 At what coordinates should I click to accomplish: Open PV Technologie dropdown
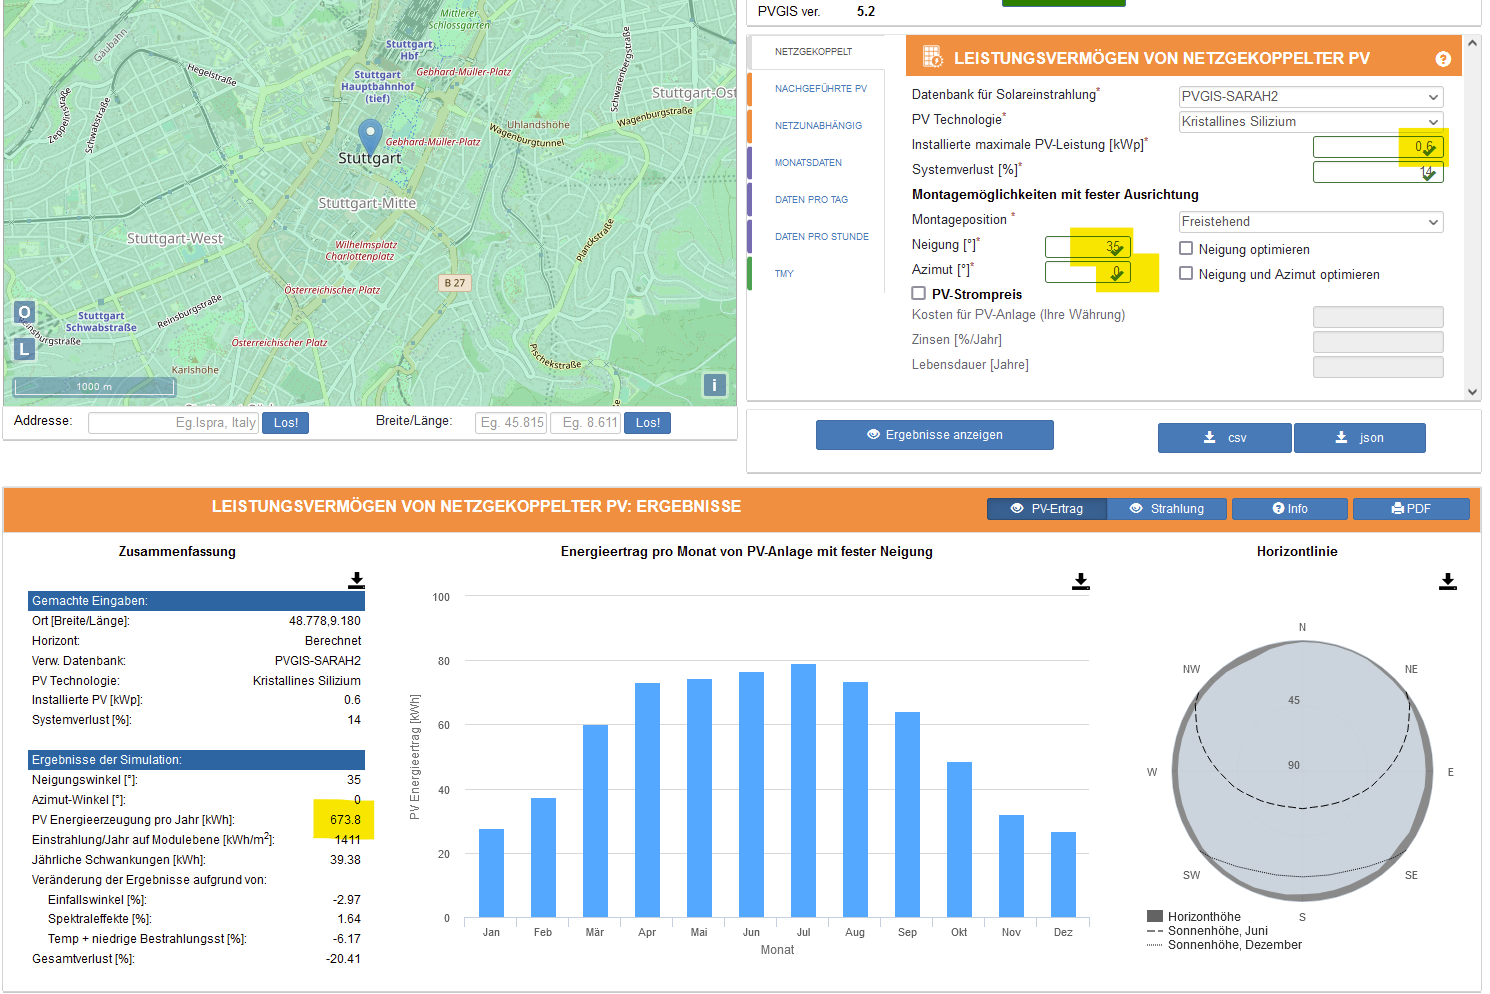(x=1311, y=122)
